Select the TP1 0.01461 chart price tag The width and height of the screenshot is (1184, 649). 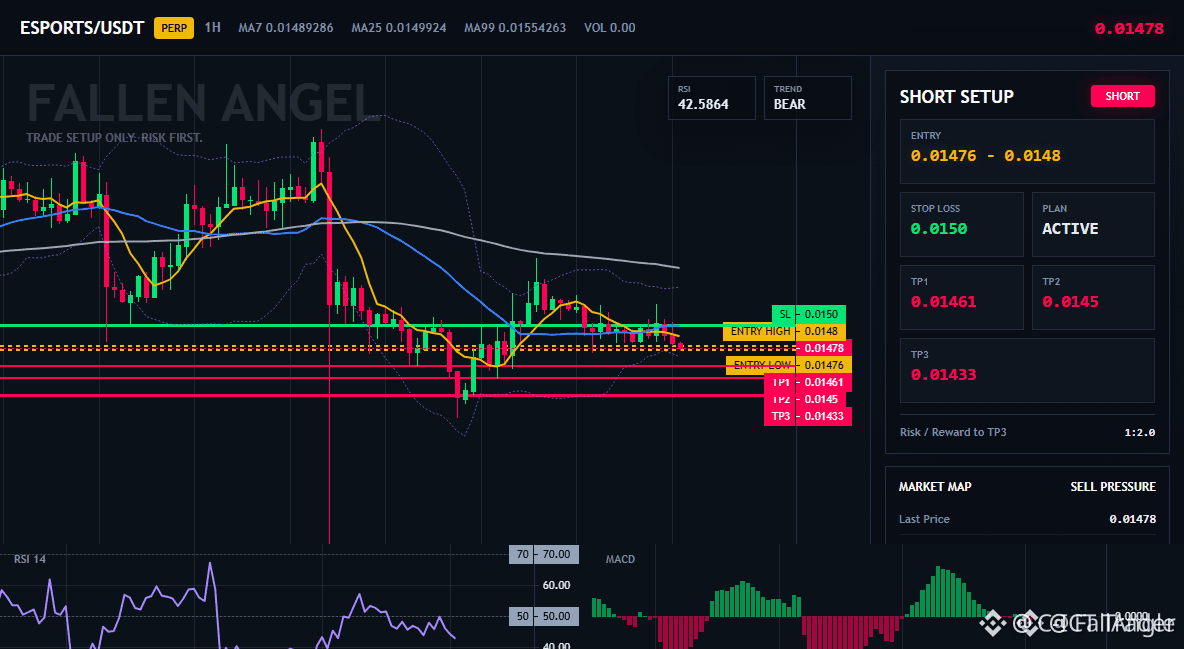808,382
